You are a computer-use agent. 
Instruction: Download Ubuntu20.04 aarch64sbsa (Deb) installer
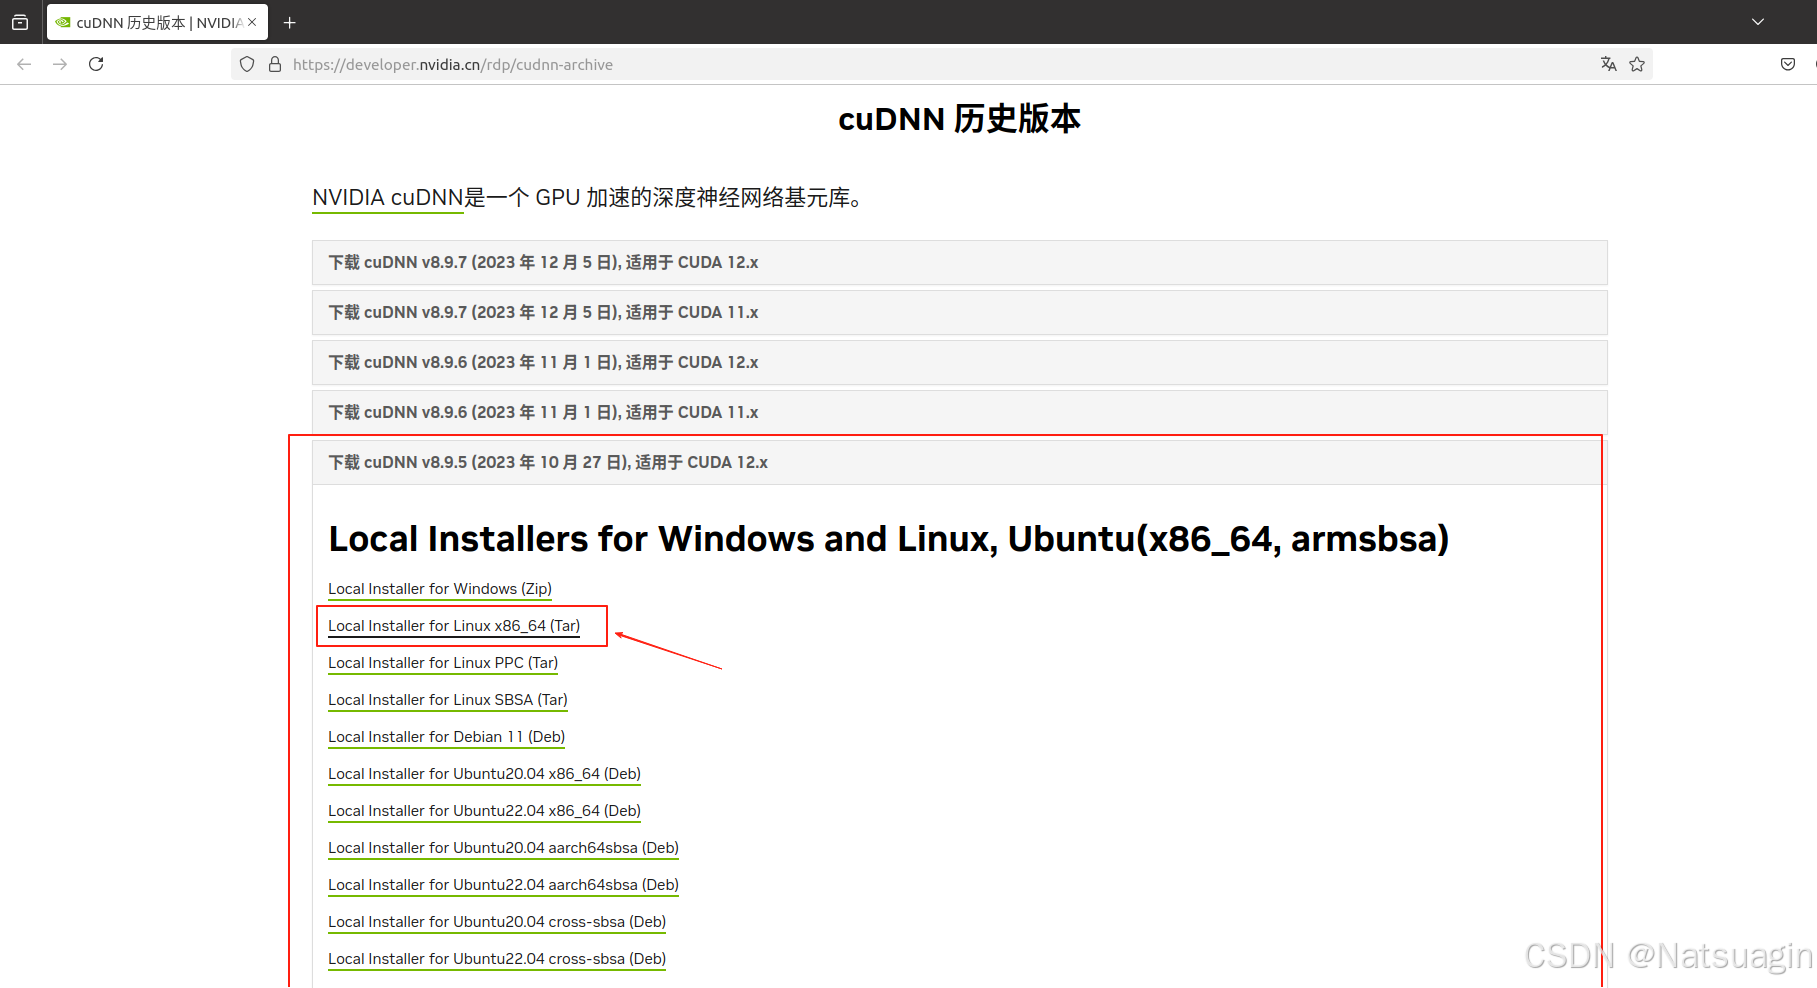503,848
